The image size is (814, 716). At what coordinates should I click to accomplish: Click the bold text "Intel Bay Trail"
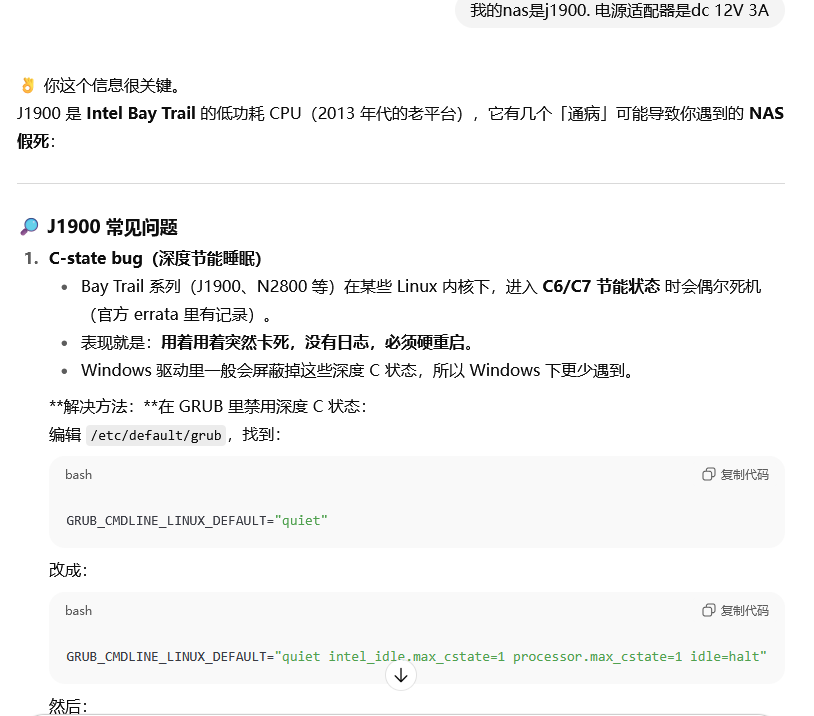pyautogui.click(x=141, y=113)
